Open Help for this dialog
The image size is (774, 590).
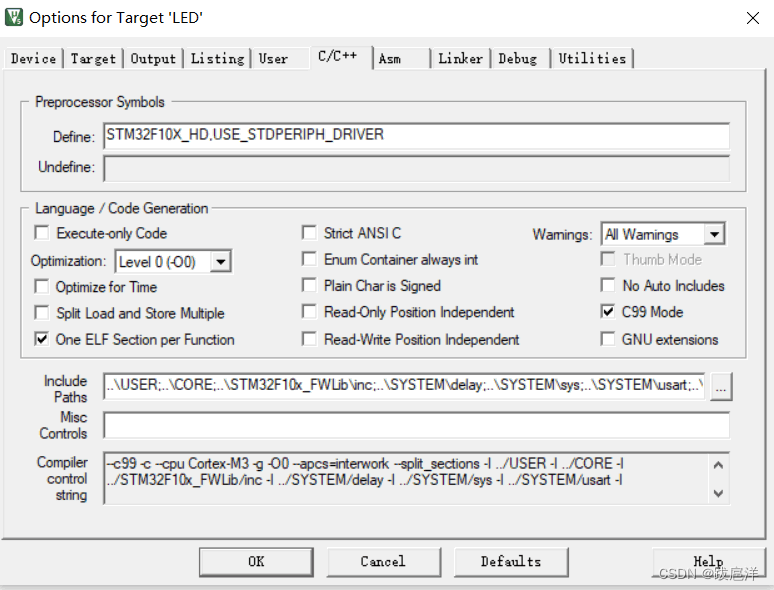pyautogui.click(x=708, y=562)
